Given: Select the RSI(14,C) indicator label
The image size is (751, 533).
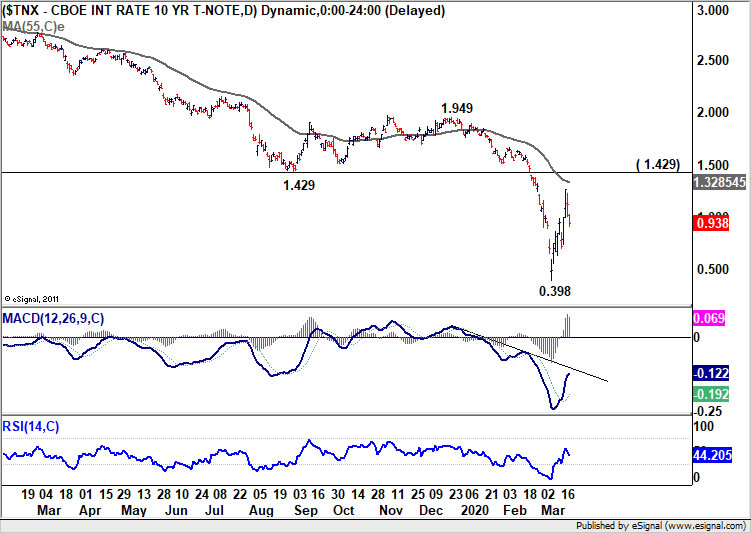Looking at the screenshot, I should [31, 426].
